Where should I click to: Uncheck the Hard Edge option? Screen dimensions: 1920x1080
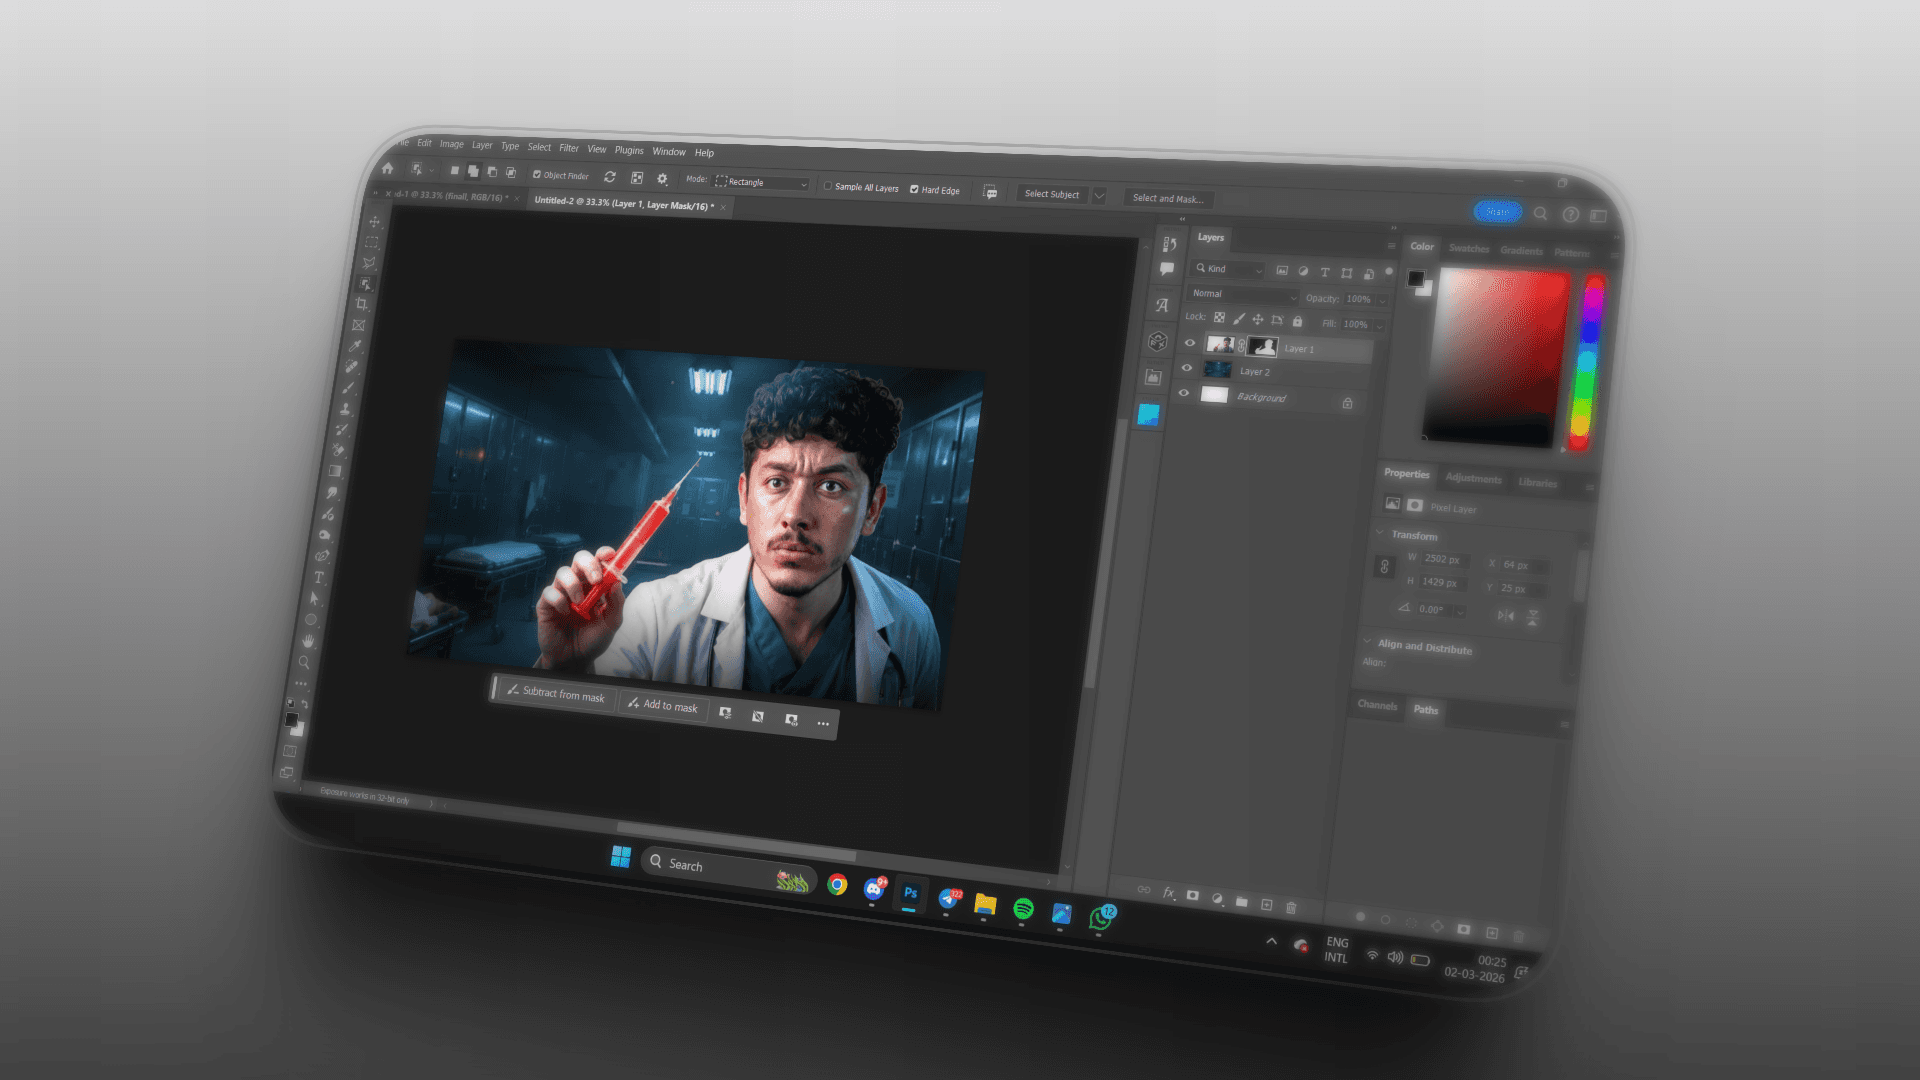point(914,189)
